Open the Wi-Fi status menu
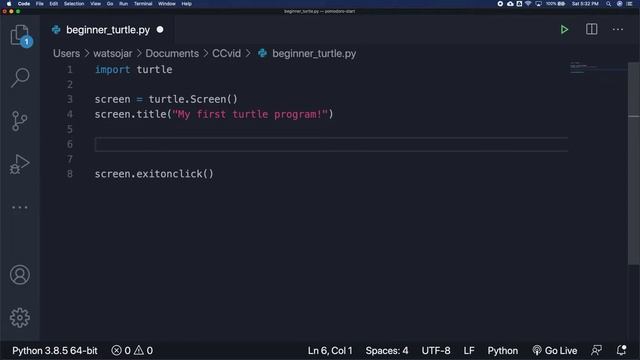The width and height of the screenshot is (640, 360). 528,4
